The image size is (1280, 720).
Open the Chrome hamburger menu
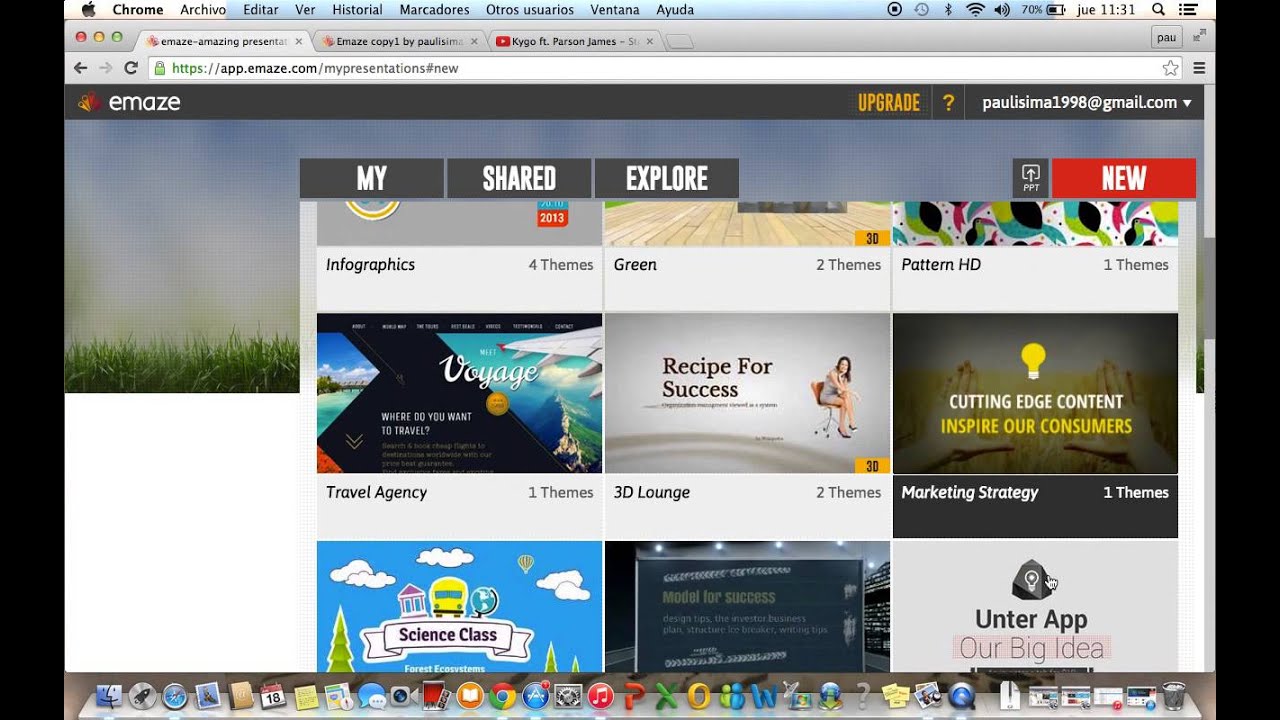pos(1199,68)
